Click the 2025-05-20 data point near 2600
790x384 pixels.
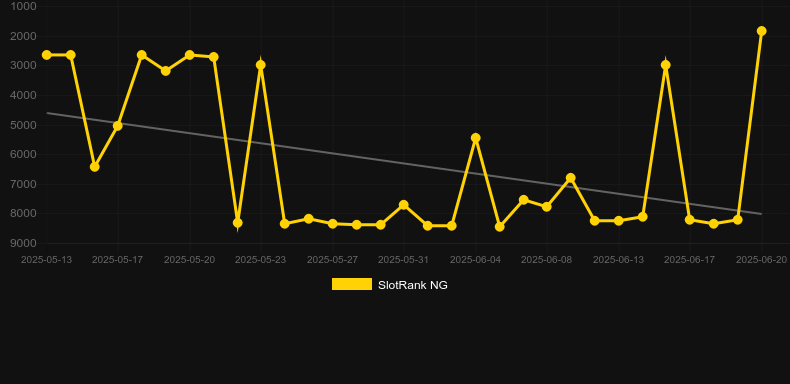pos(189,55)
